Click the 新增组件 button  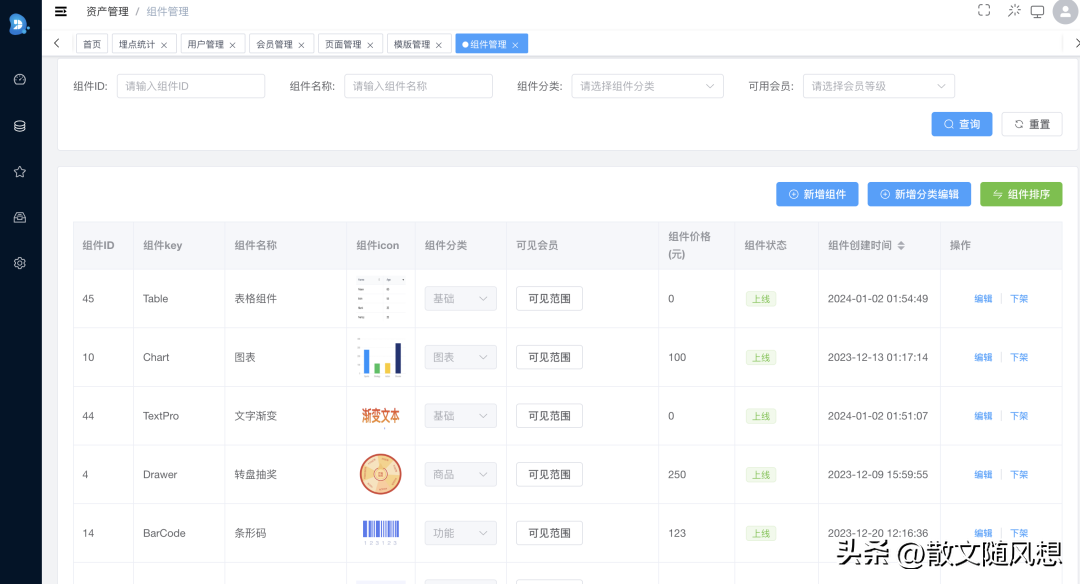pyautogui.click(x=817, y=194)
